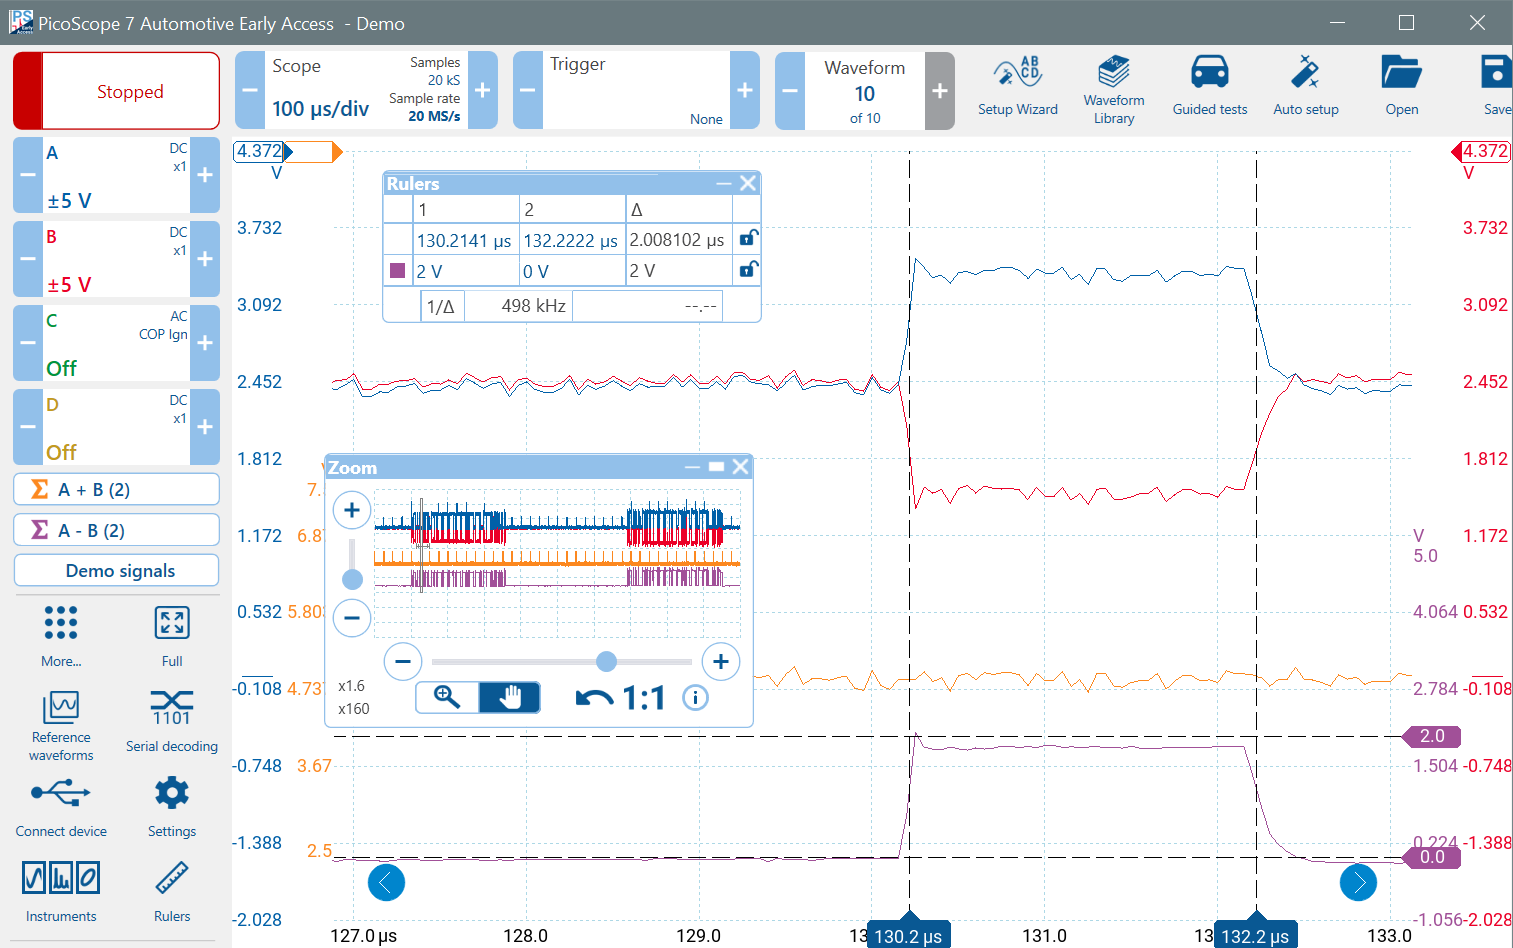The width and height of the screenshot is (1513, 948).
Task: Open the Scope timebase options
Action: coord(366,90)
